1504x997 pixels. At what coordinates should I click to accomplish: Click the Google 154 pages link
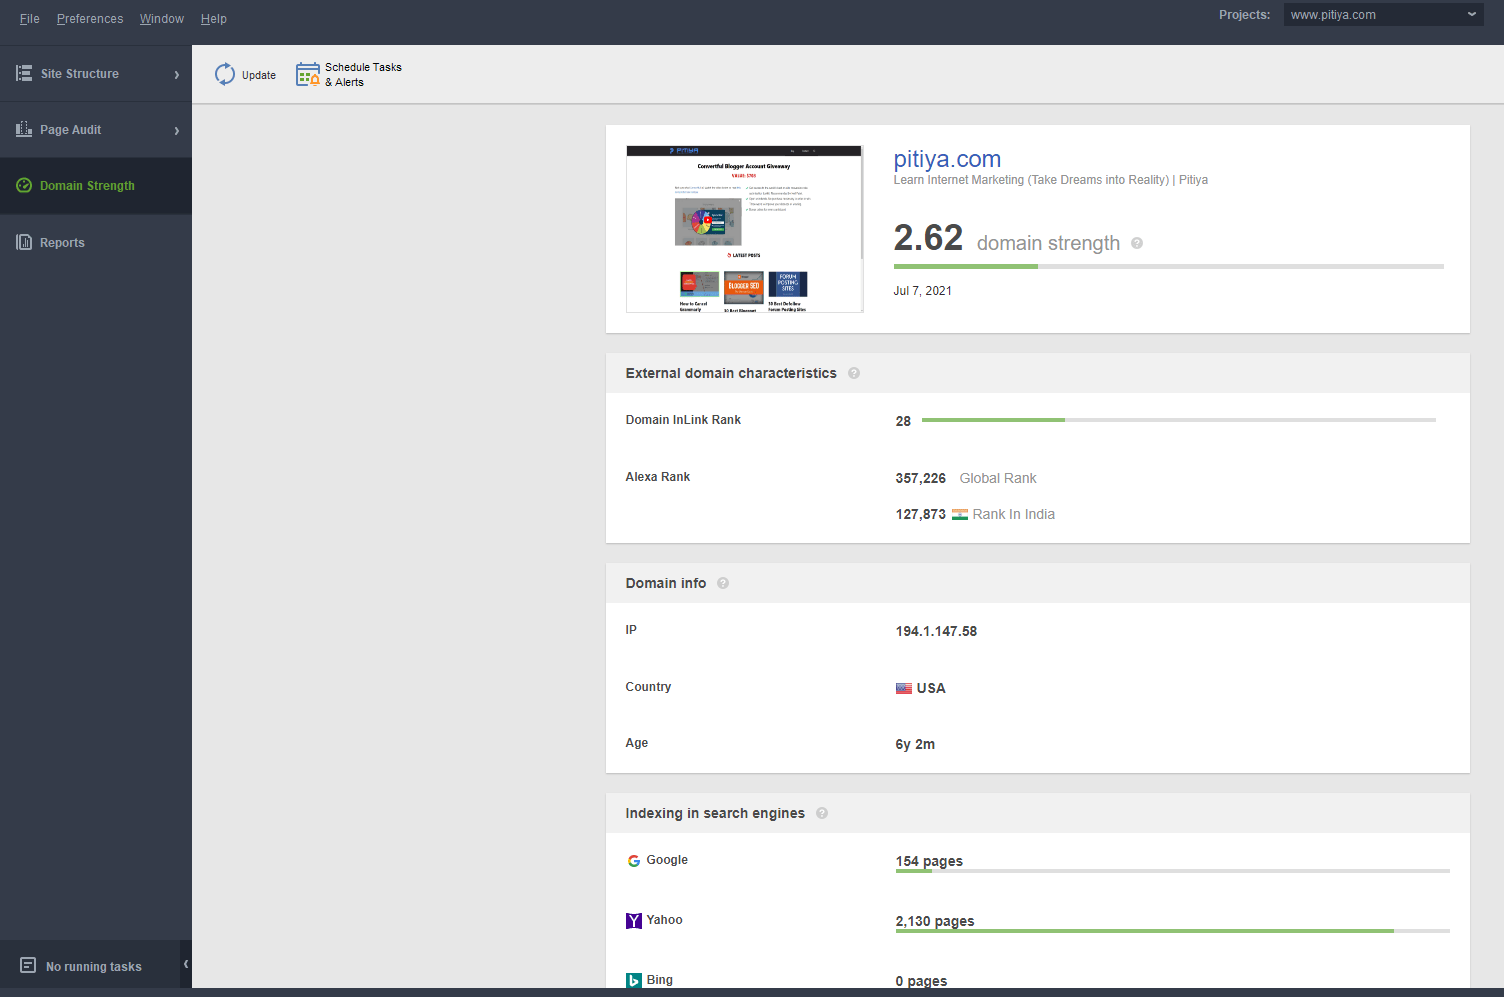pos(929,861)
